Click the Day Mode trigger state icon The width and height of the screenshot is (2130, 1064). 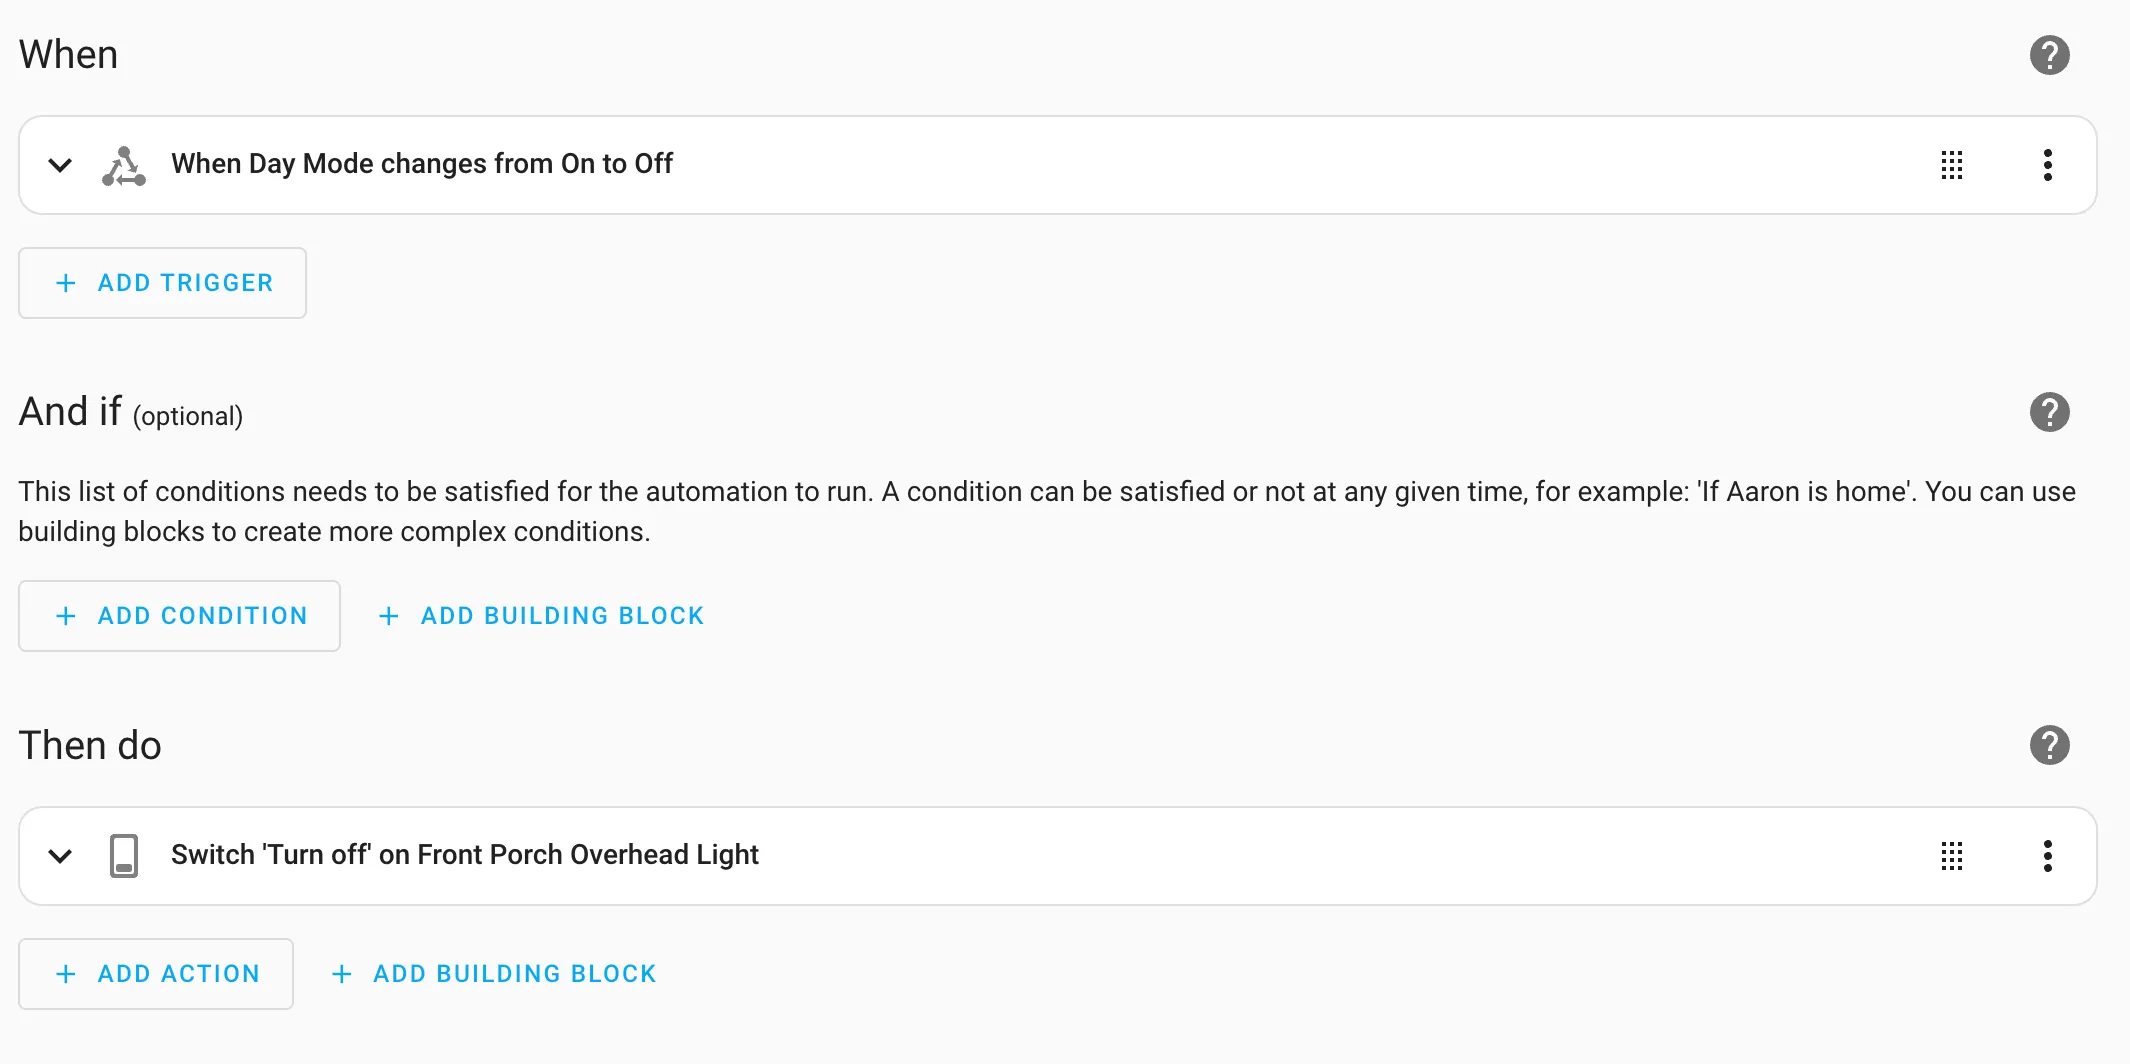coord(124,164)
